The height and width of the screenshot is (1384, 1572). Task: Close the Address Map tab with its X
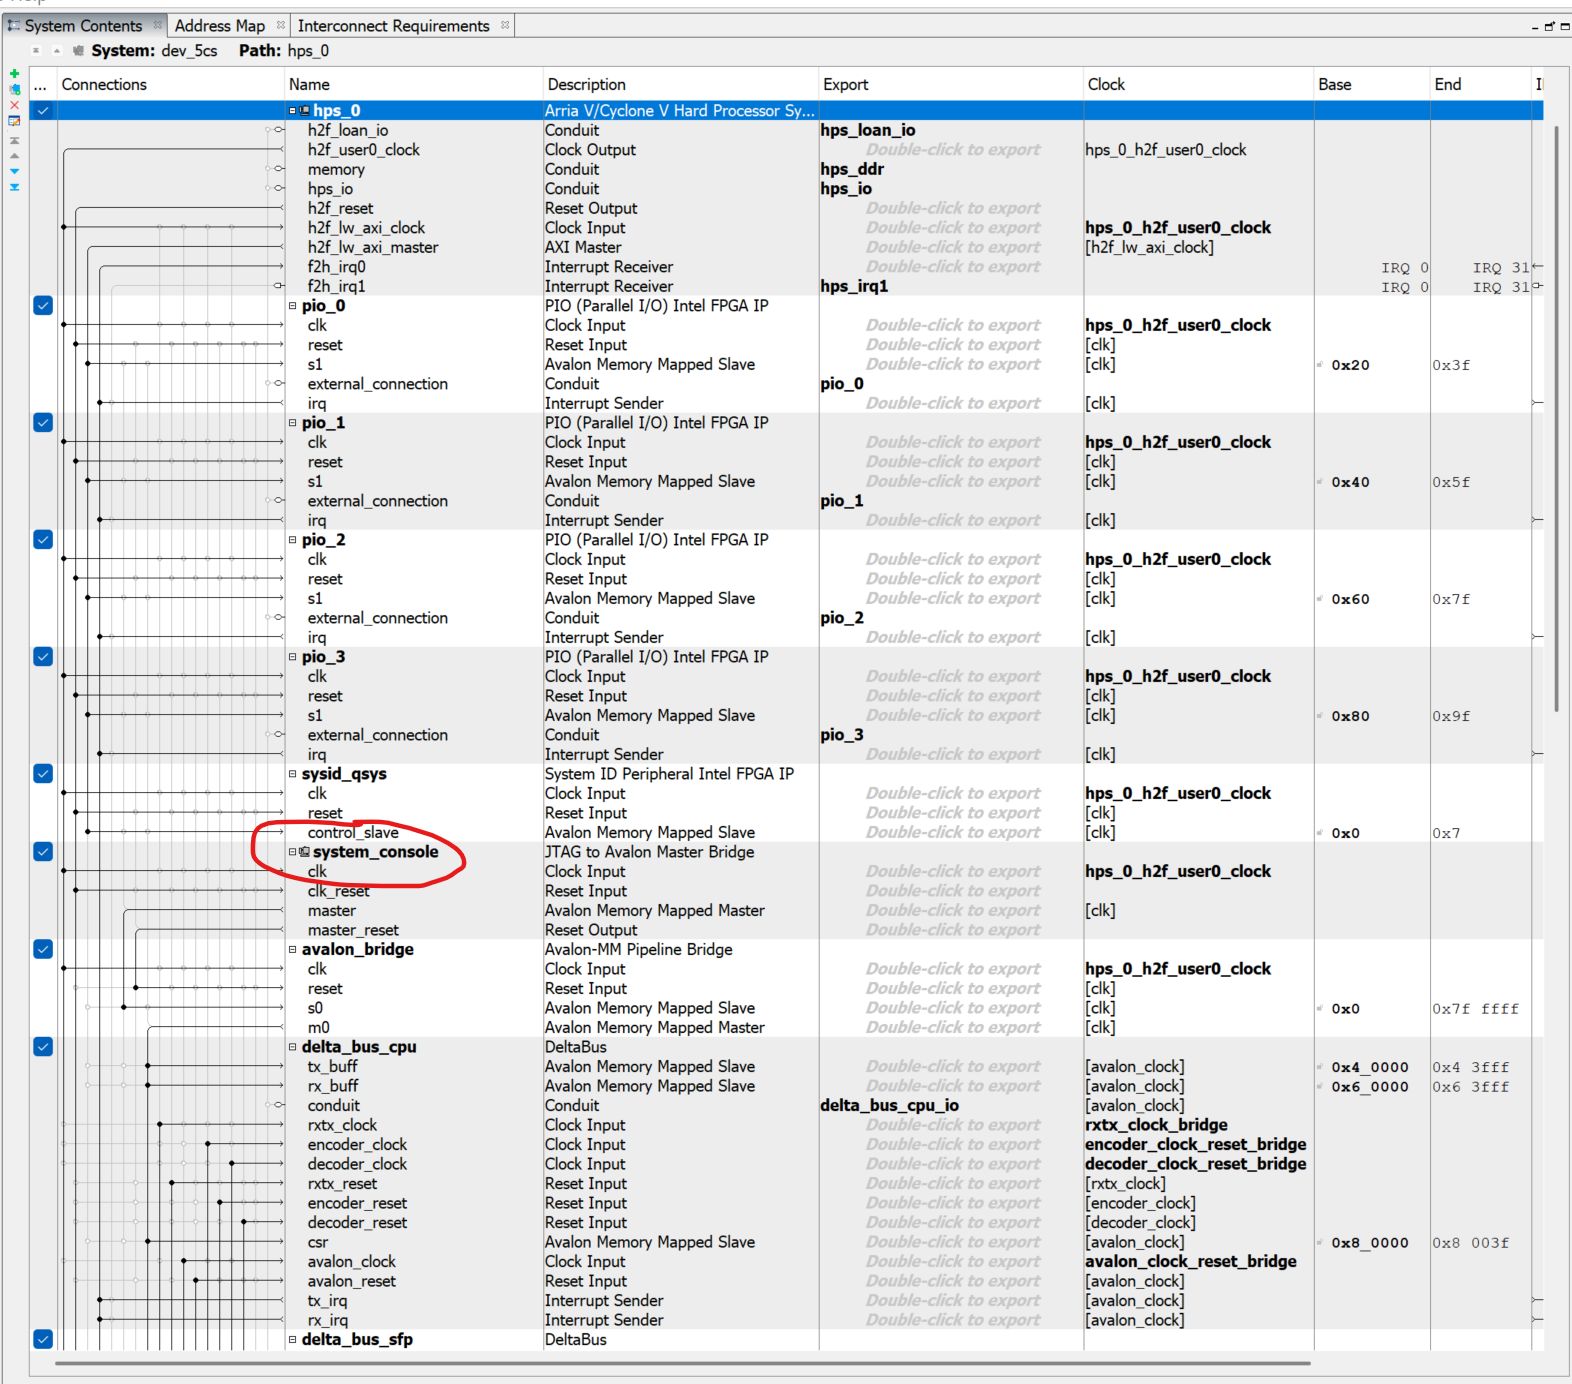pos(280,26)
